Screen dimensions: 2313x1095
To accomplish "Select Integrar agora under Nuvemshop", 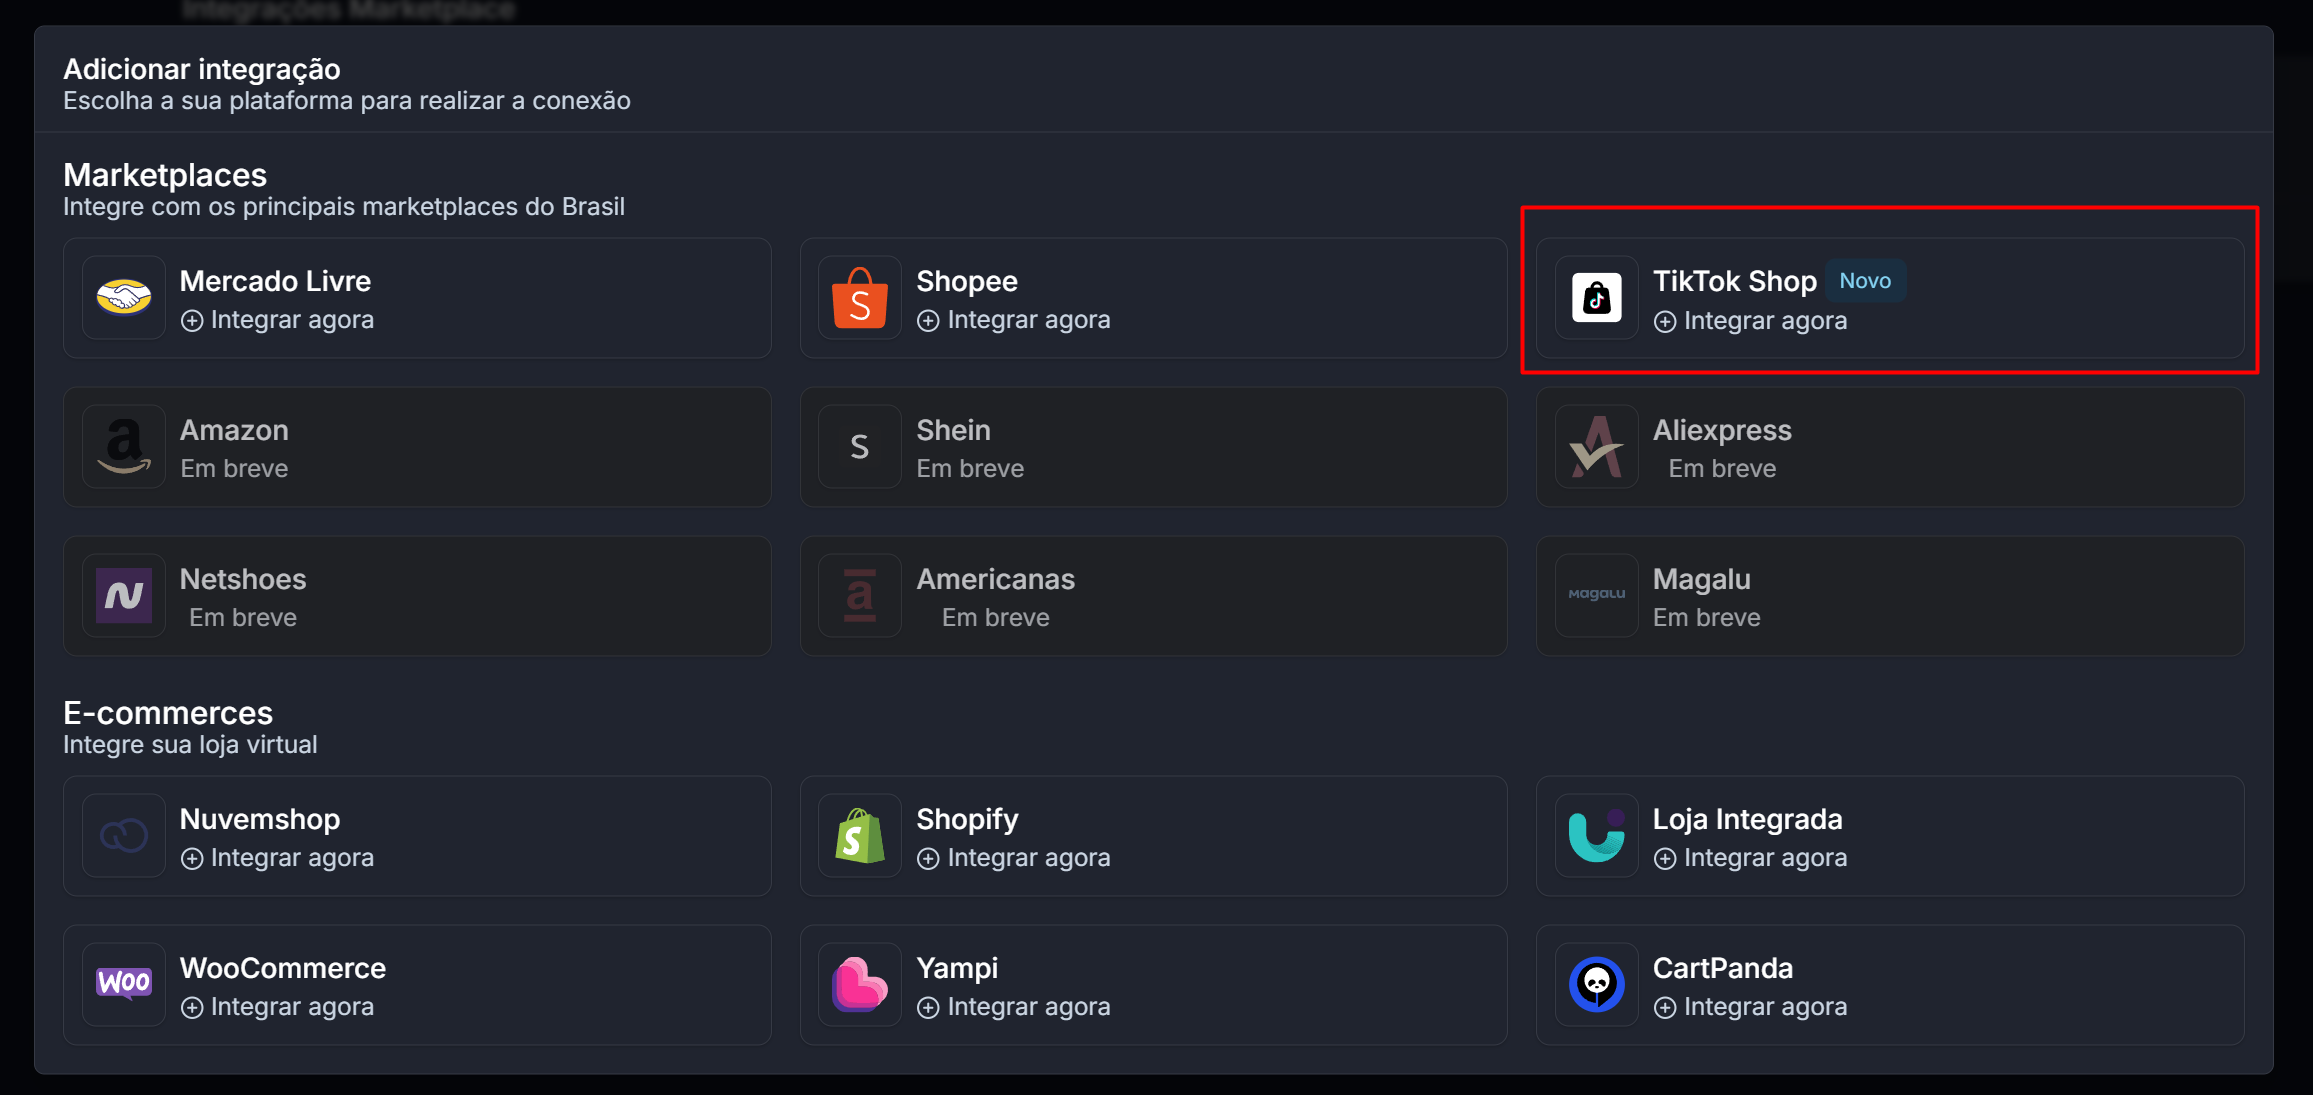I will tap(278, 858).
